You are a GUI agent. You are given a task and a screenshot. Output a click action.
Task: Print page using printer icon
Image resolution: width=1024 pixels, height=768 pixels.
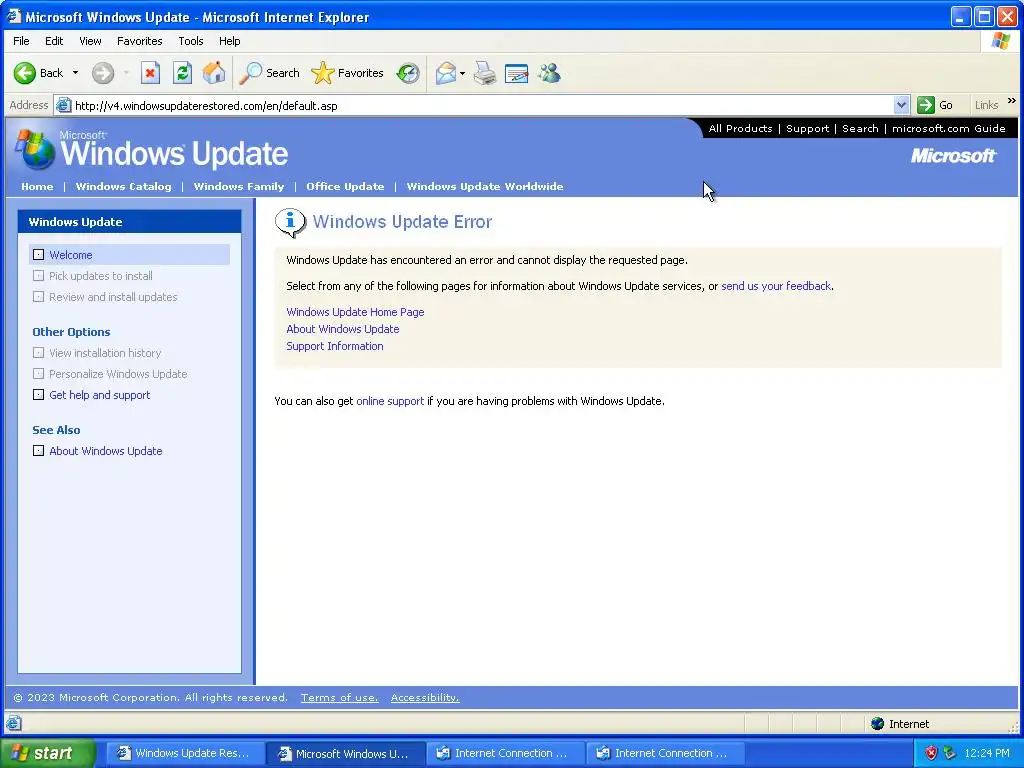click(485, 73)
